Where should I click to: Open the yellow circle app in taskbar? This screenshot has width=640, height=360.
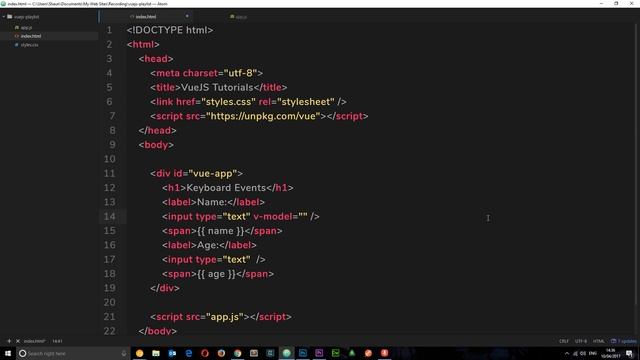(140, 353)
